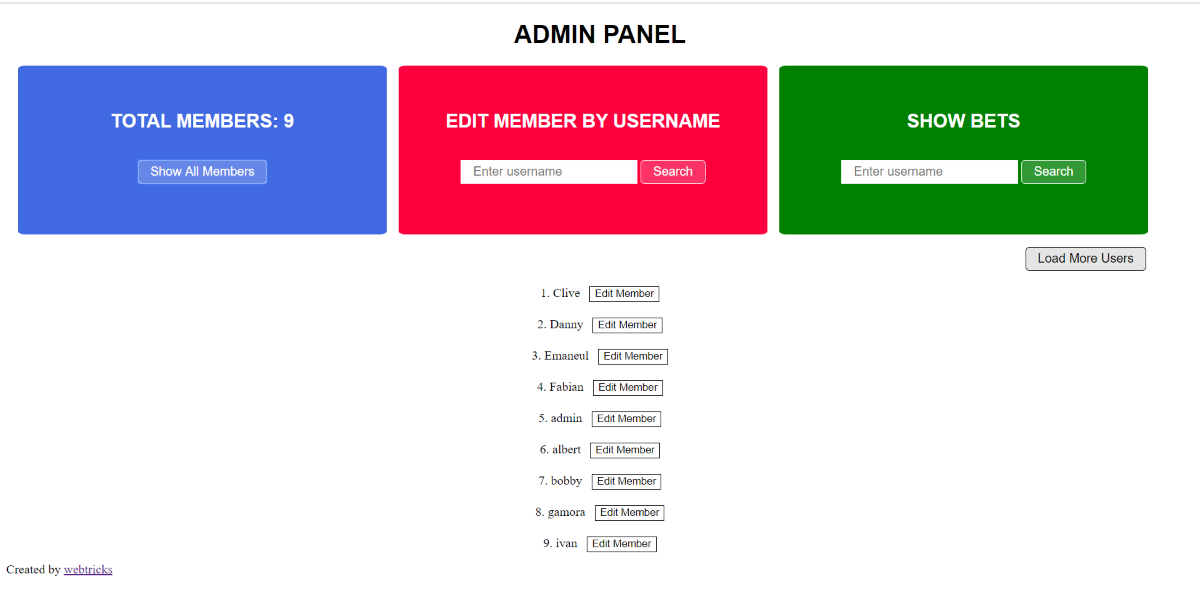Click the EDIT MEMBER BY USERNAME title
The width and height of the screenshot is (1200, 591).
tap(583, 121)
